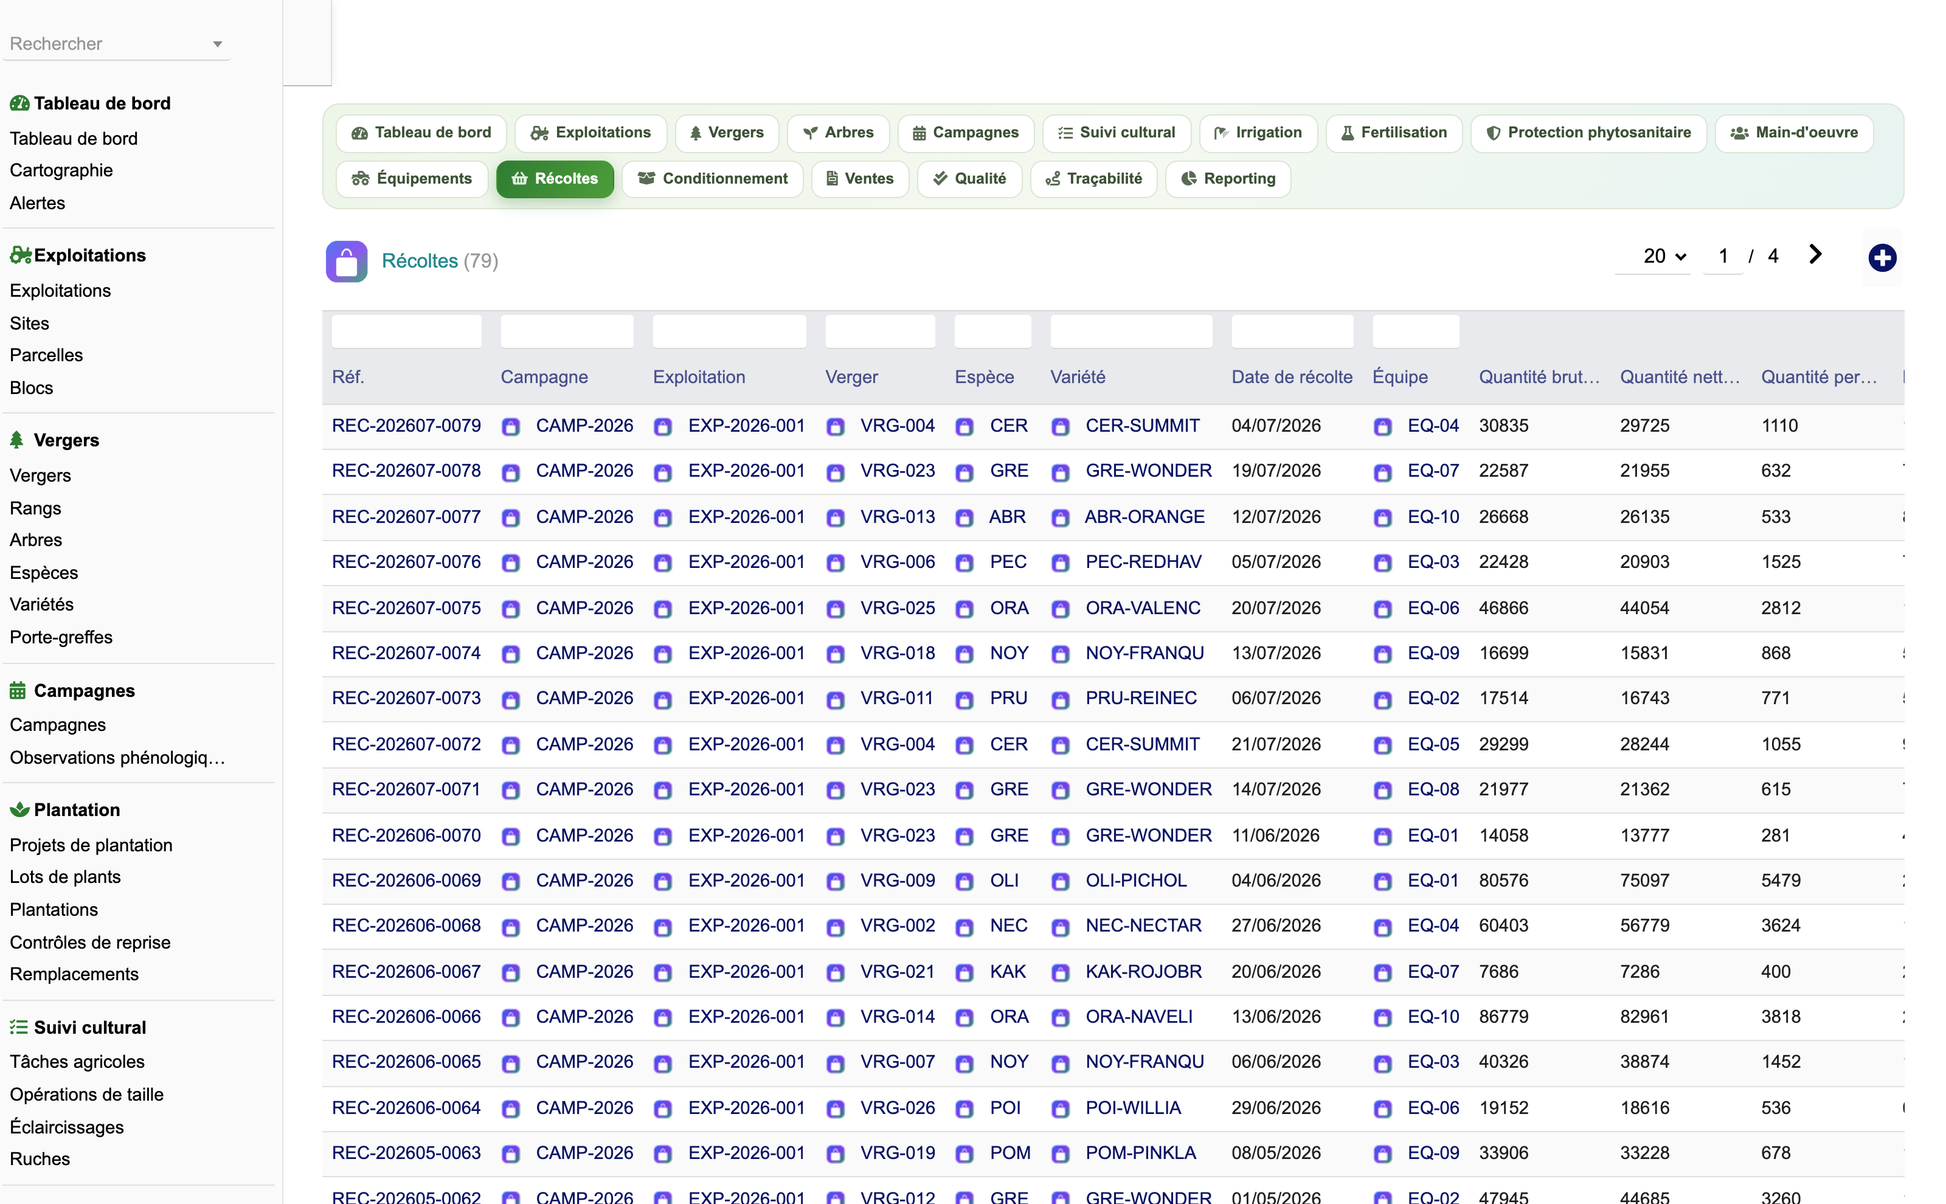The image size is (1946, 1204).
Task: Click the Campagnes calendar sidebar icon
Action: pos(18,690)
